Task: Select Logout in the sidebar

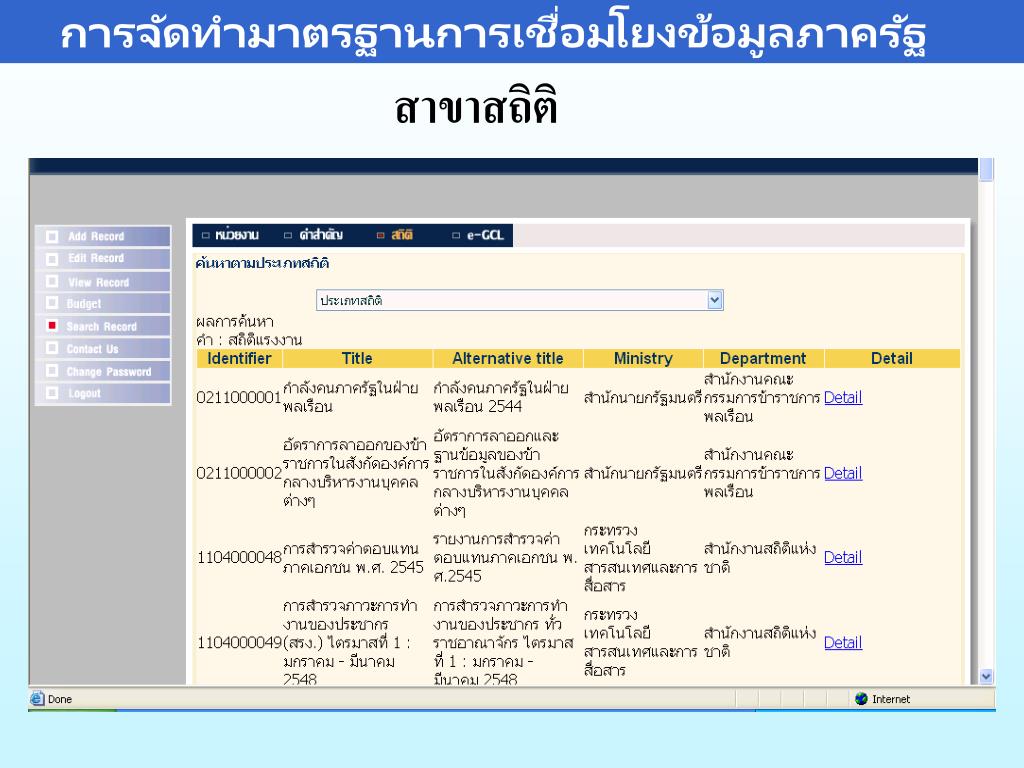Action: click(103, 393)
